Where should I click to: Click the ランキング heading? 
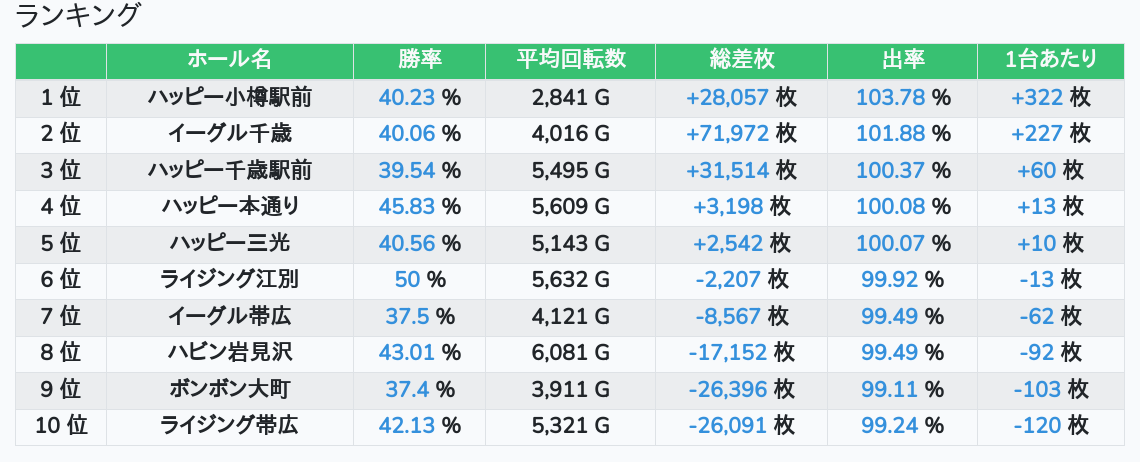click(78, 17)
